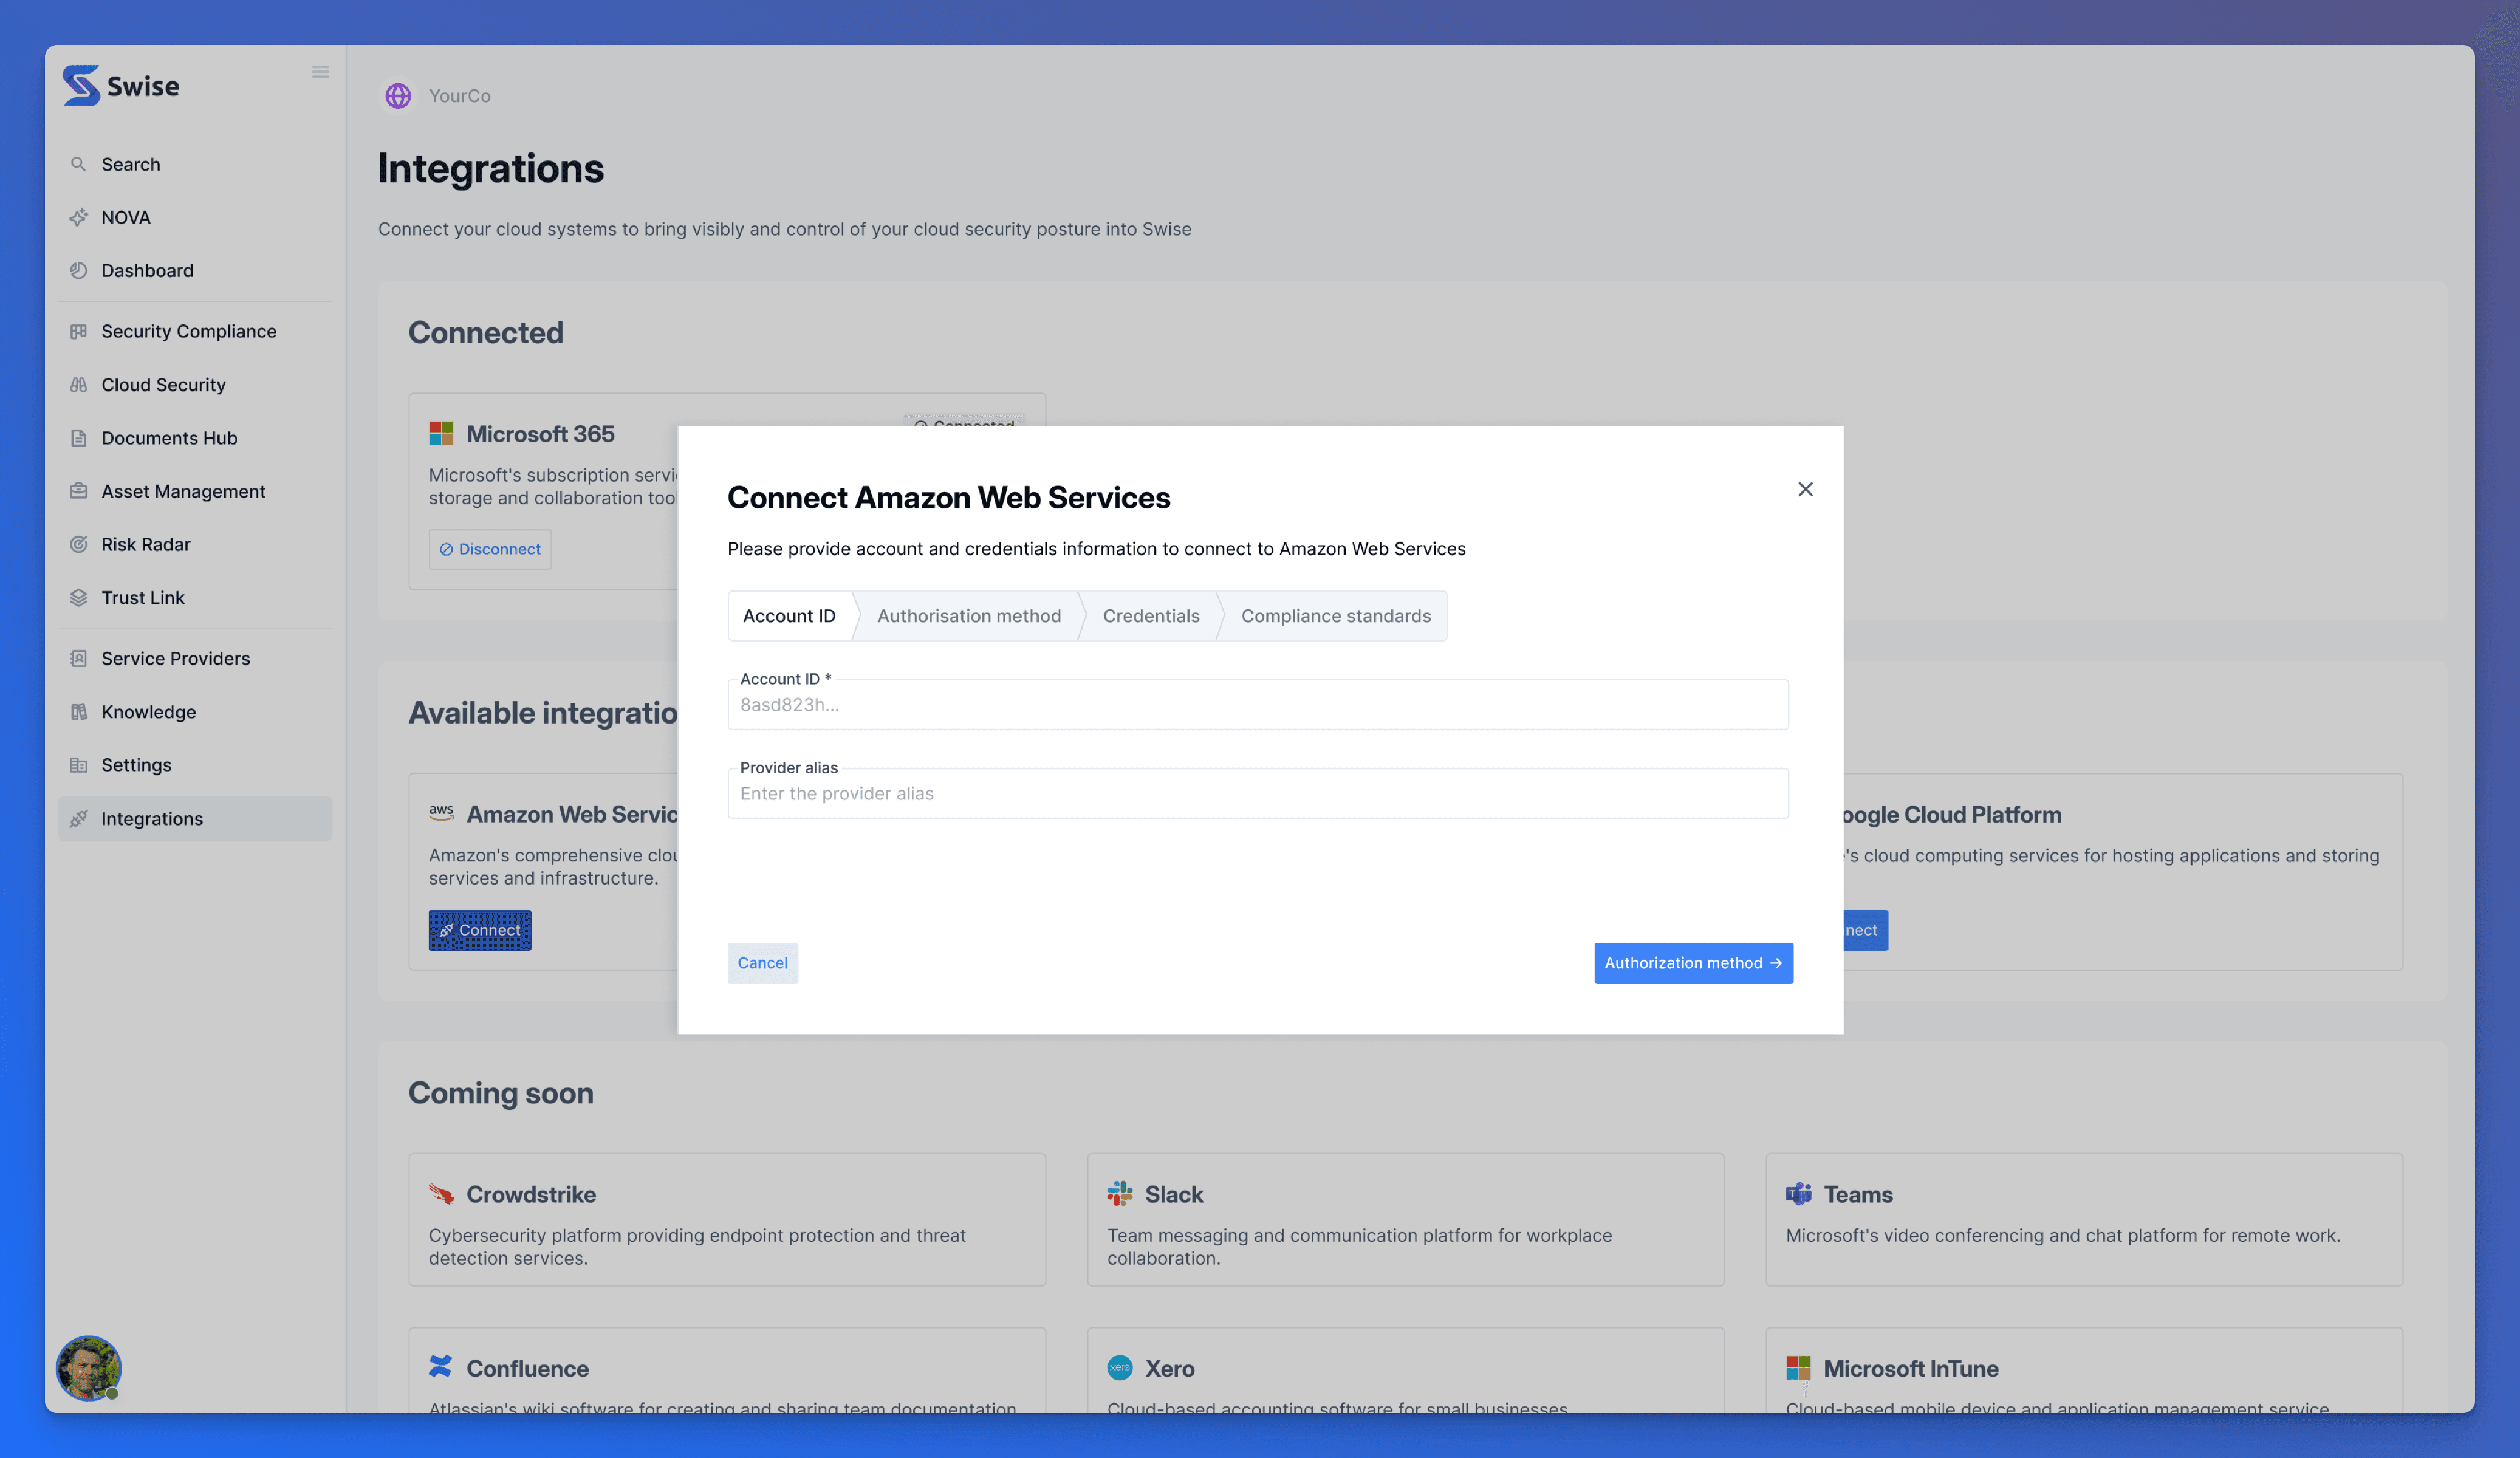
Task: Navigate to Service Providers
Action: (195, 658)
